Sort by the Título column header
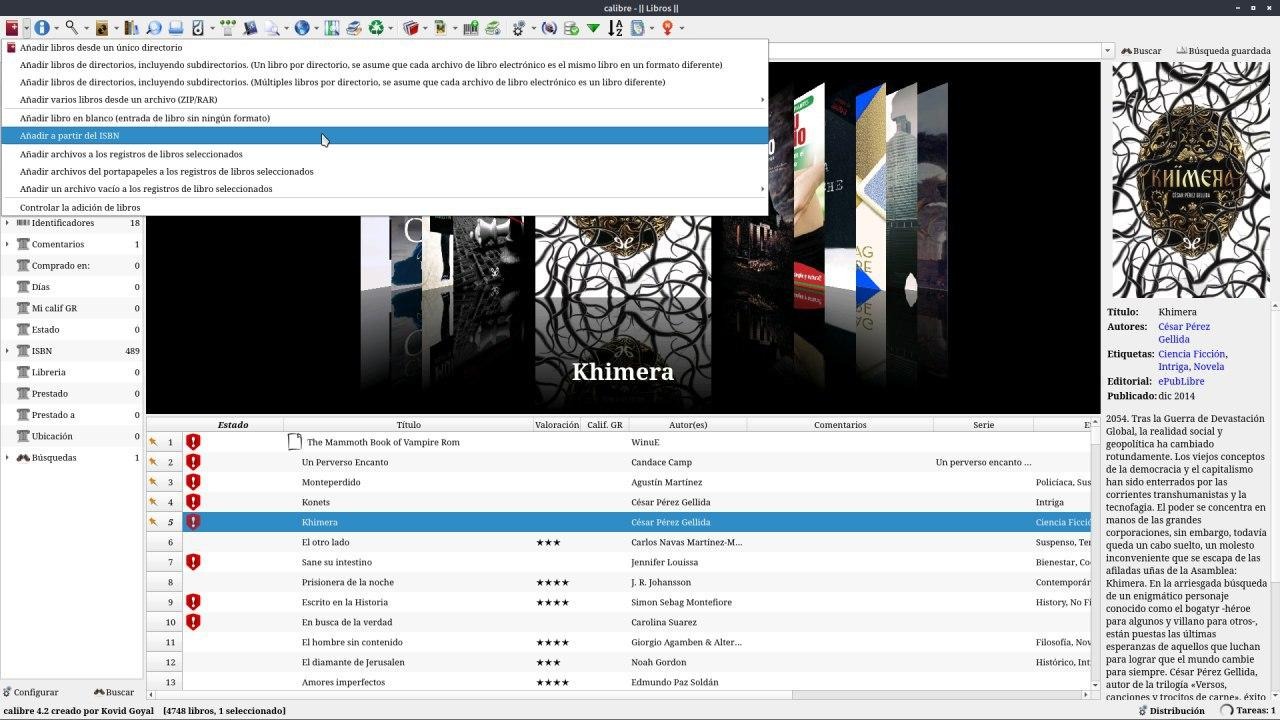Viewport: 1280px width, 720px height. [x=408, y=425]
